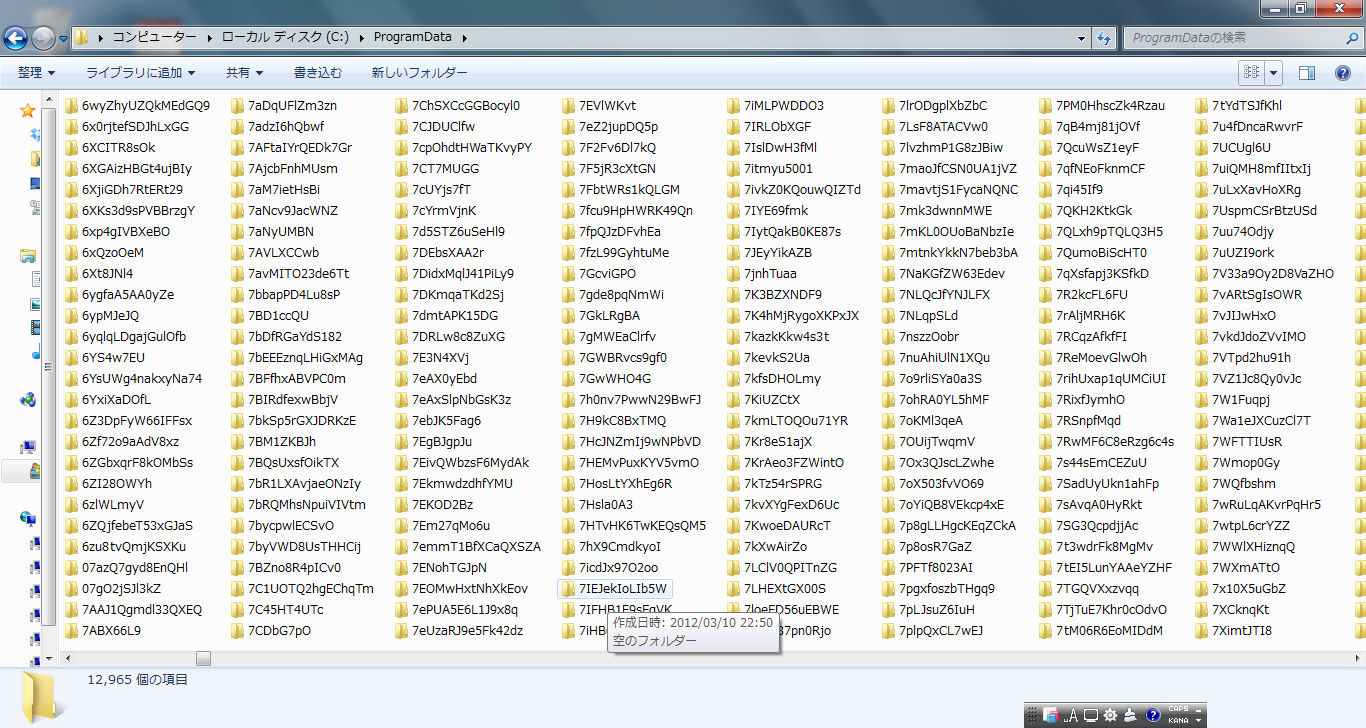Image resolution: width=1366 pixels, height=728 pixels.
Task: Open the view options dropdown arrow
Action: pyautogui.click(x=1274, y=73)
